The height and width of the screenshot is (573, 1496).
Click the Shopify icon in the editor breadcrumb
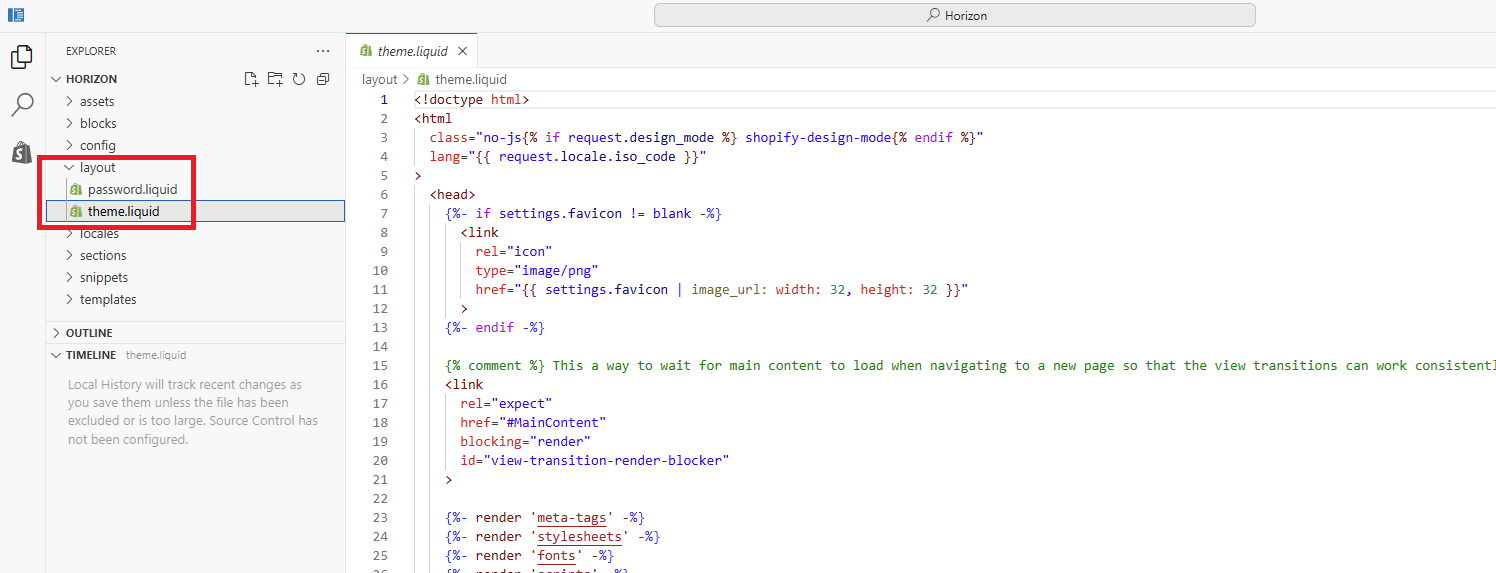pyautogui.click(x=424, y=79)
